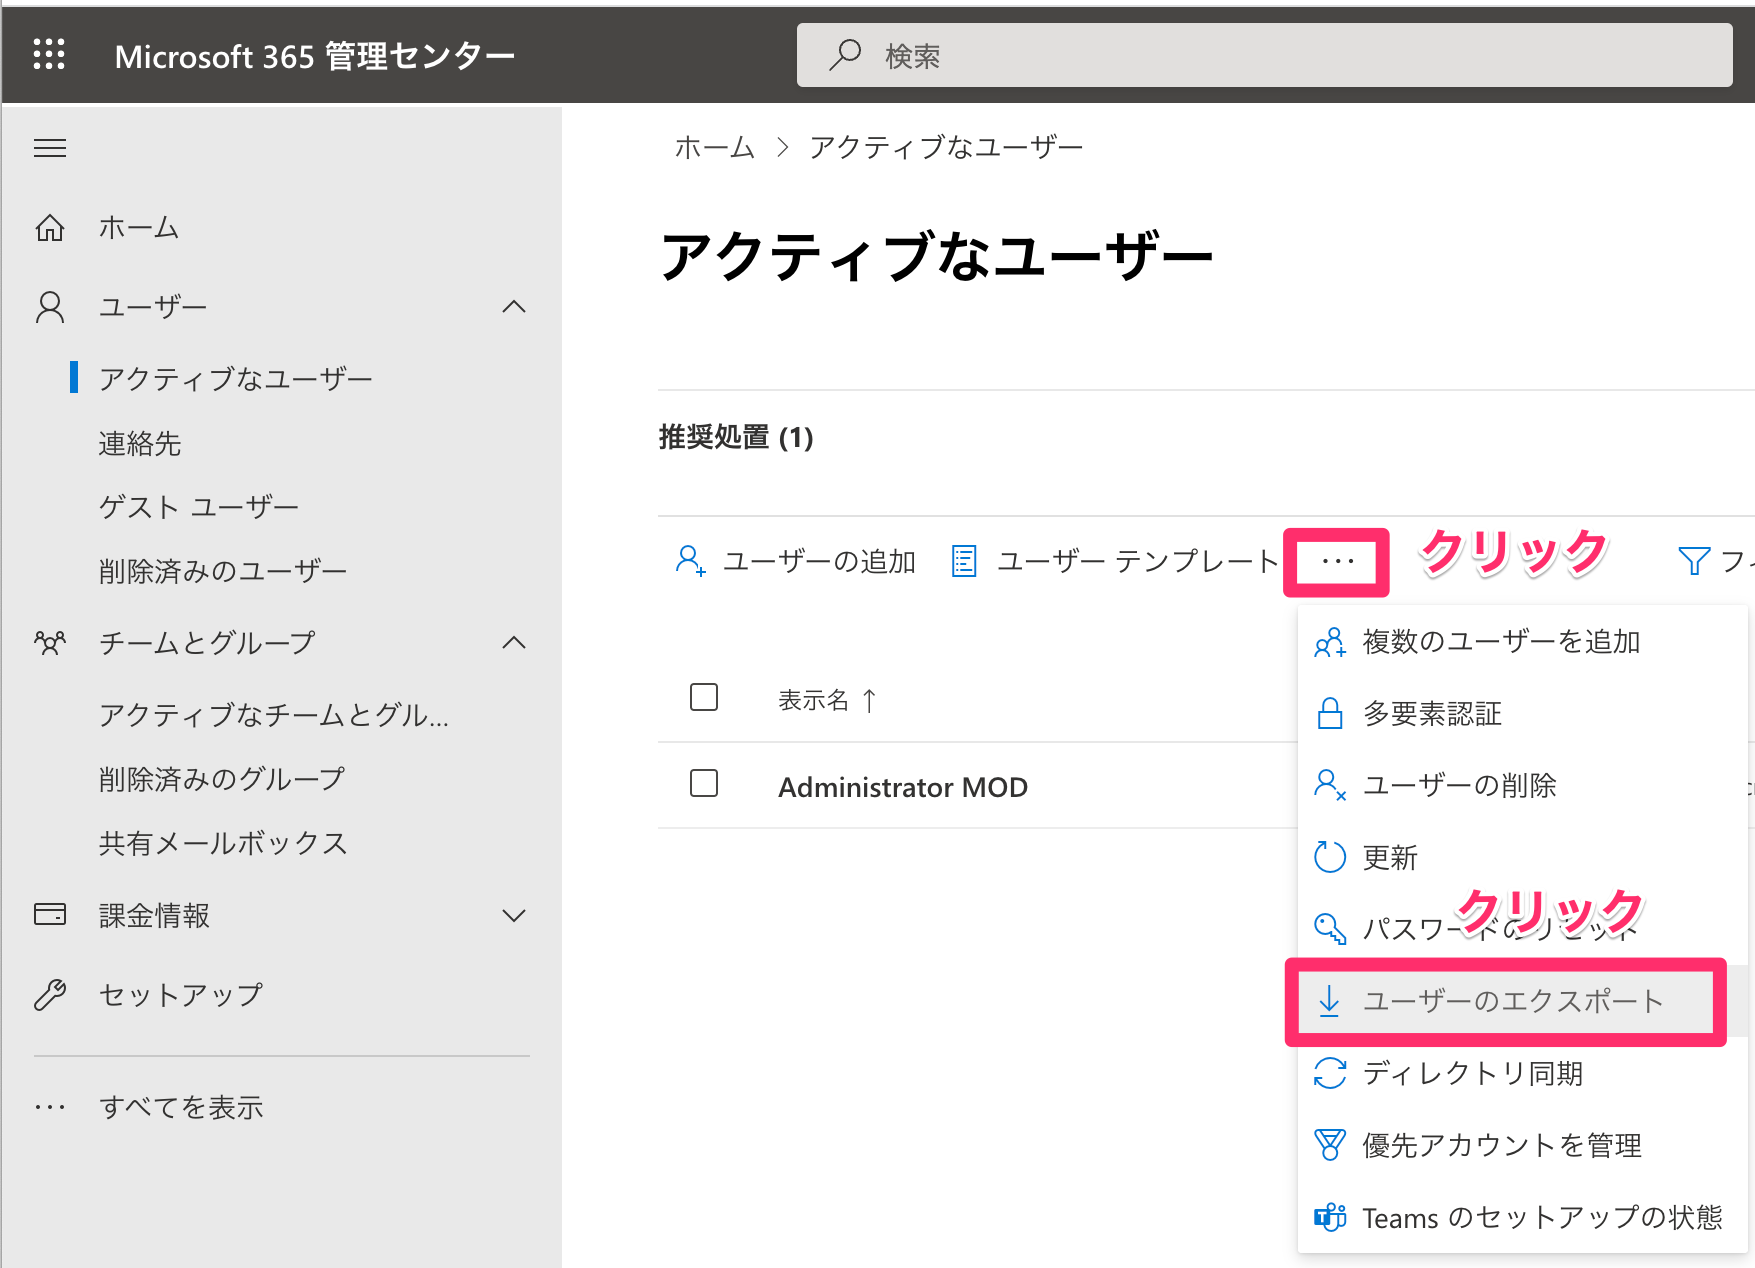Click the 優先アカウントを管理 medal icon
The image size is (1755, 1268).
click(1330, 1145)
